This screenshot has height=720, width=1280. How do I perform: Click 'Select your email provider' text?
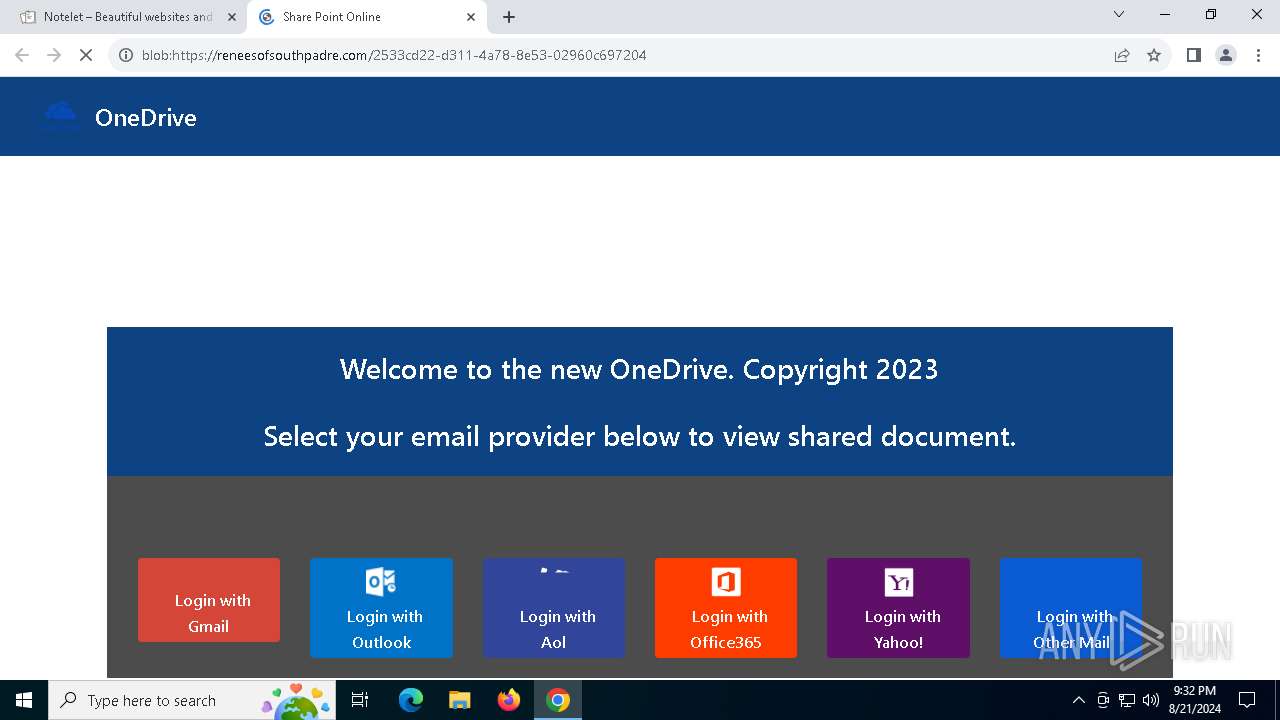pos(640,436)
